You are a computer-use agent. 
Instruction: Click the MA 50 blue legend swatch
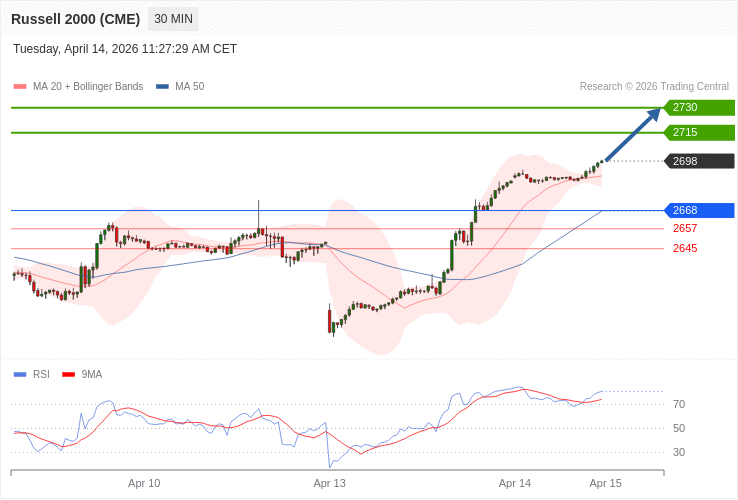coord(162,87)
